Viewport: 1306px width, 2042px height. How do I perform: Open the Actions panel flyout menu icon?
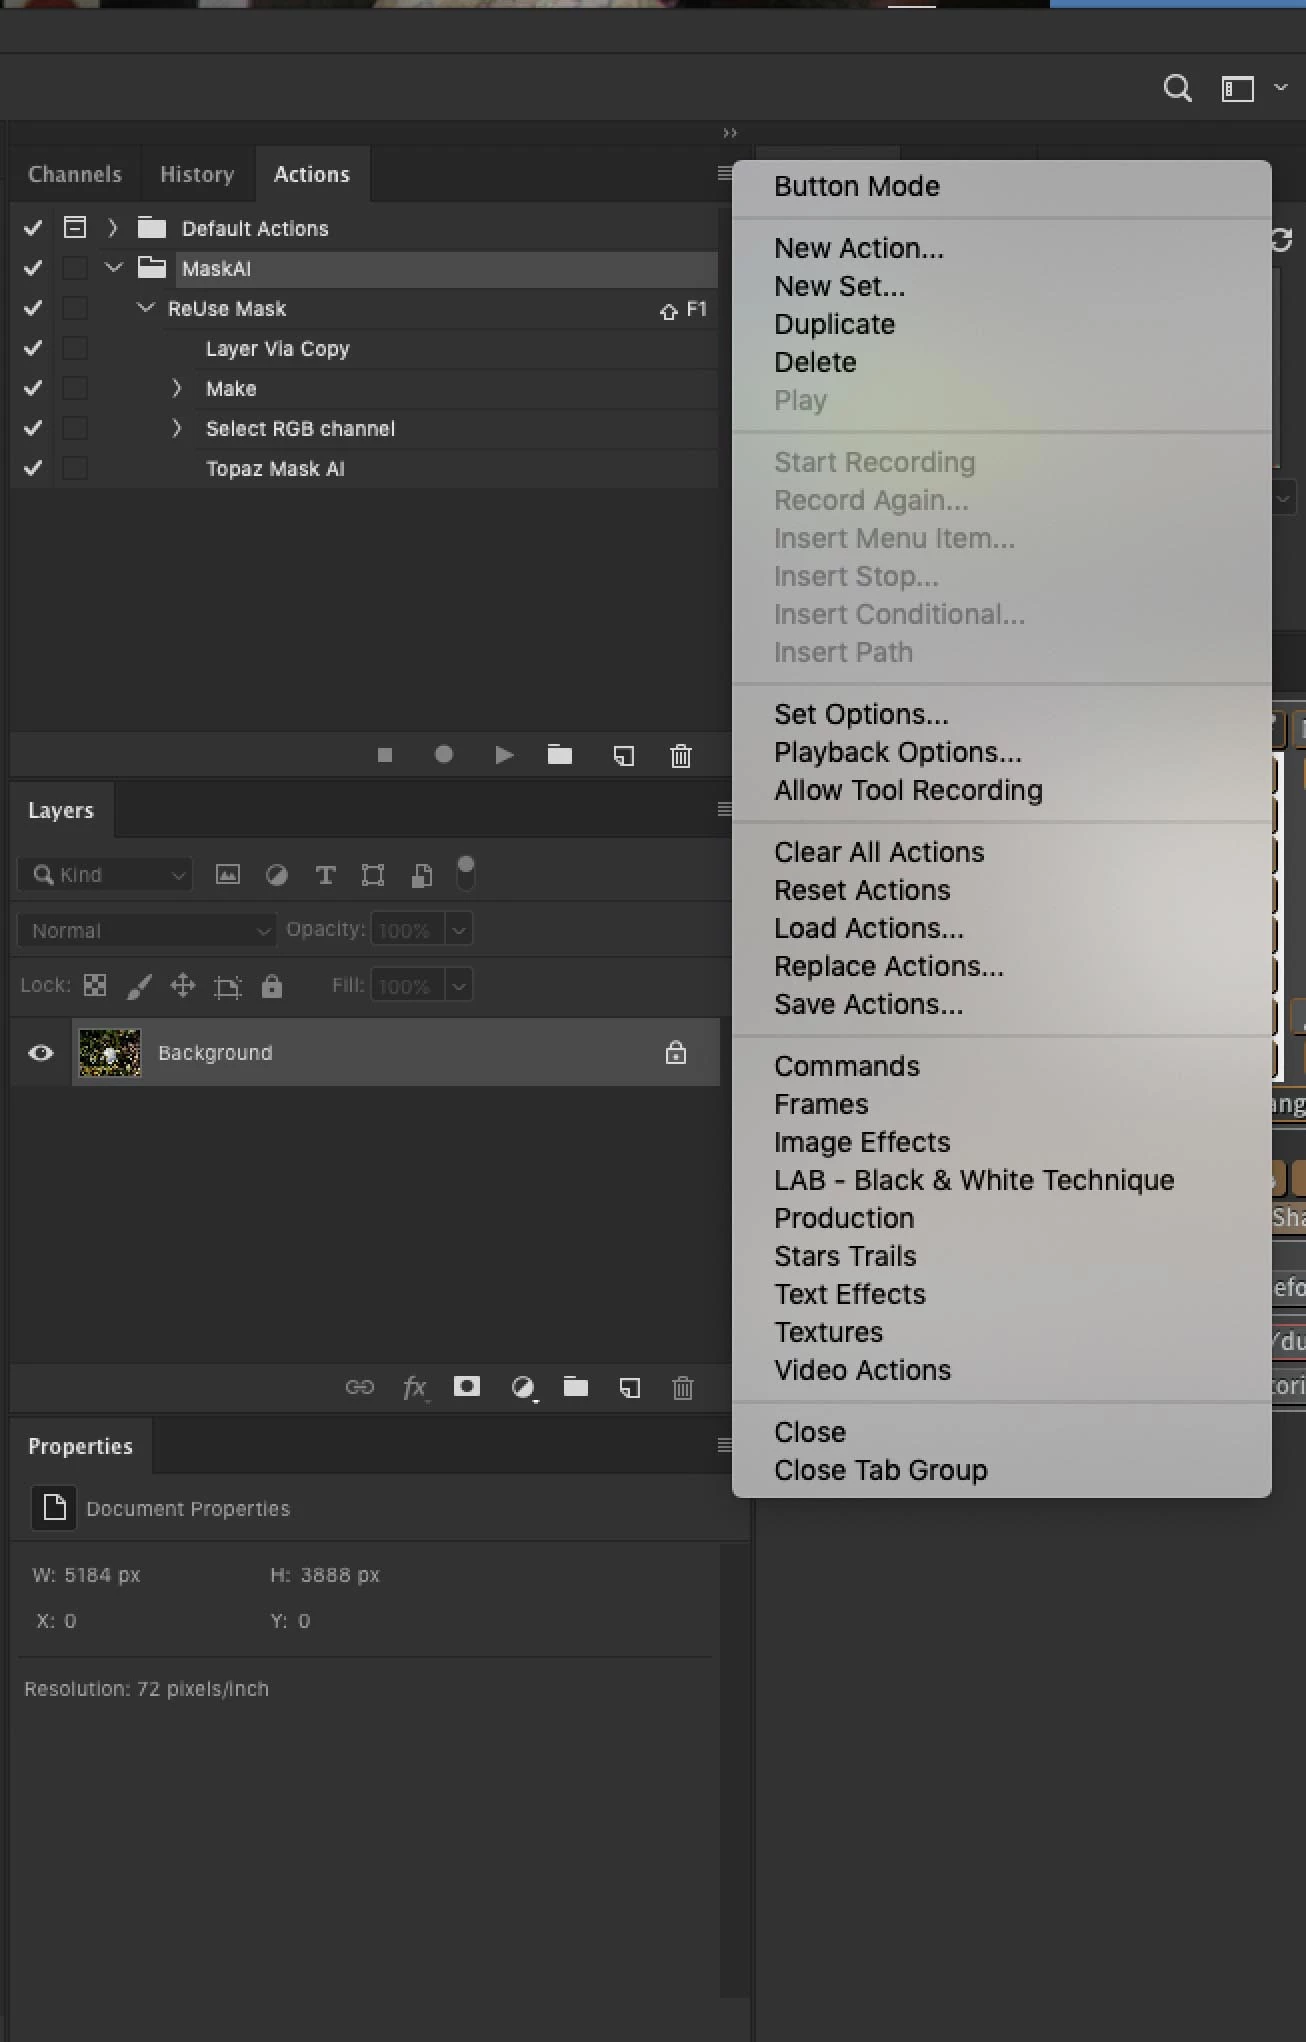click(725, 174)
